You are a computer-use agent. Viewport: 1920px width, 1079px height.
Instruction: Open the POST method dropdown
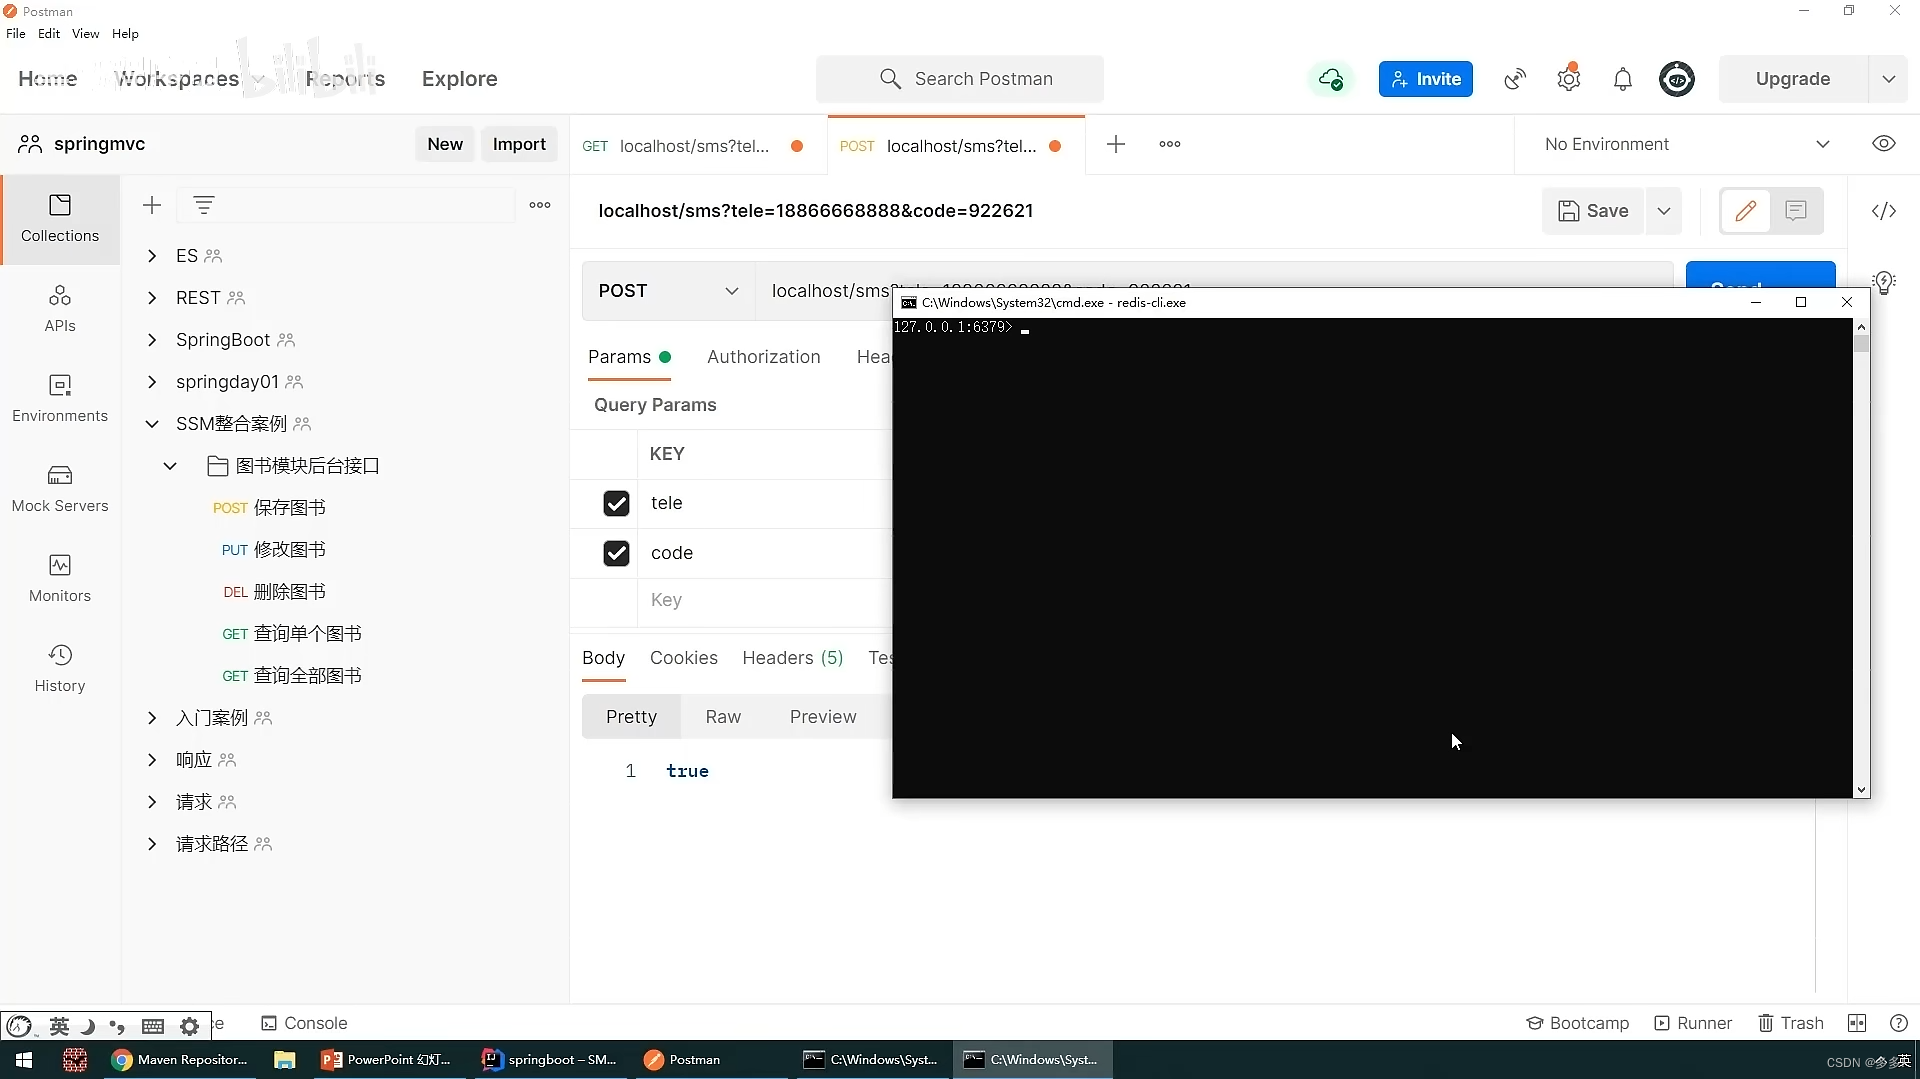(x=666, y=291)
